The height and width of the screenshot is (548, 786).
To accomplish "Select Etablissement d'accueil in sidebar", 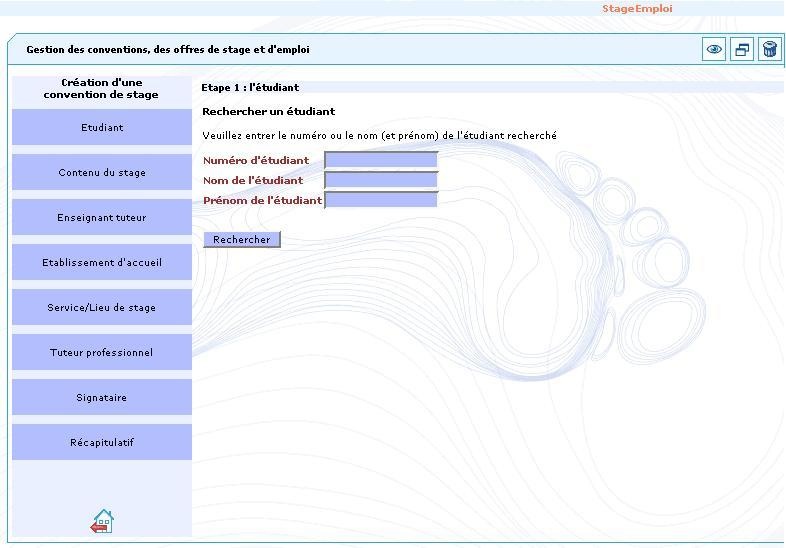I will click(x=102, y=263).
